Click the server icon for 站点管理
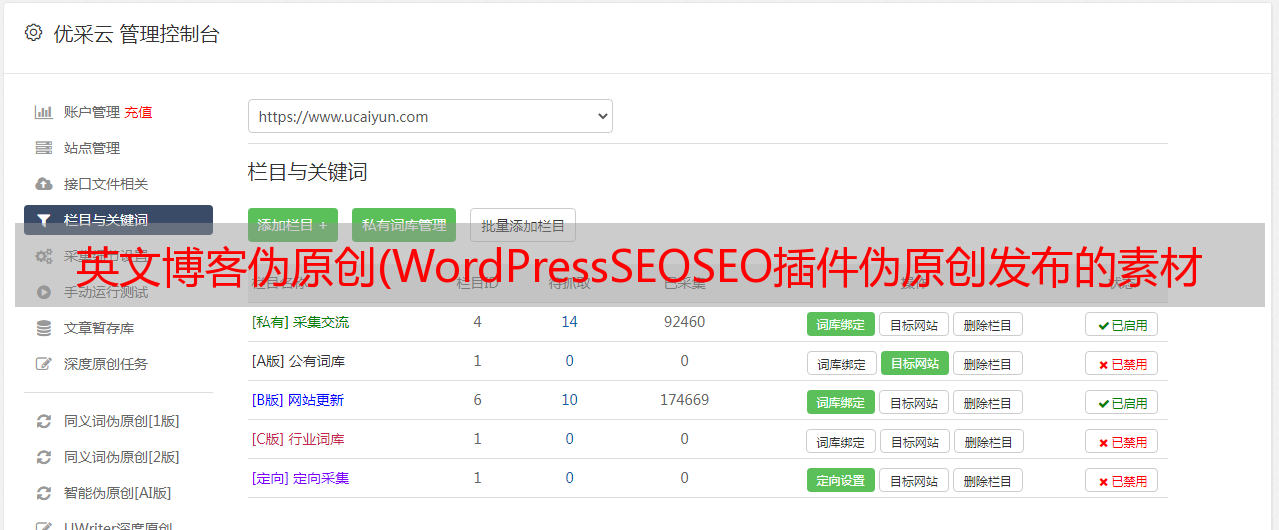 [x=43, y=148]
